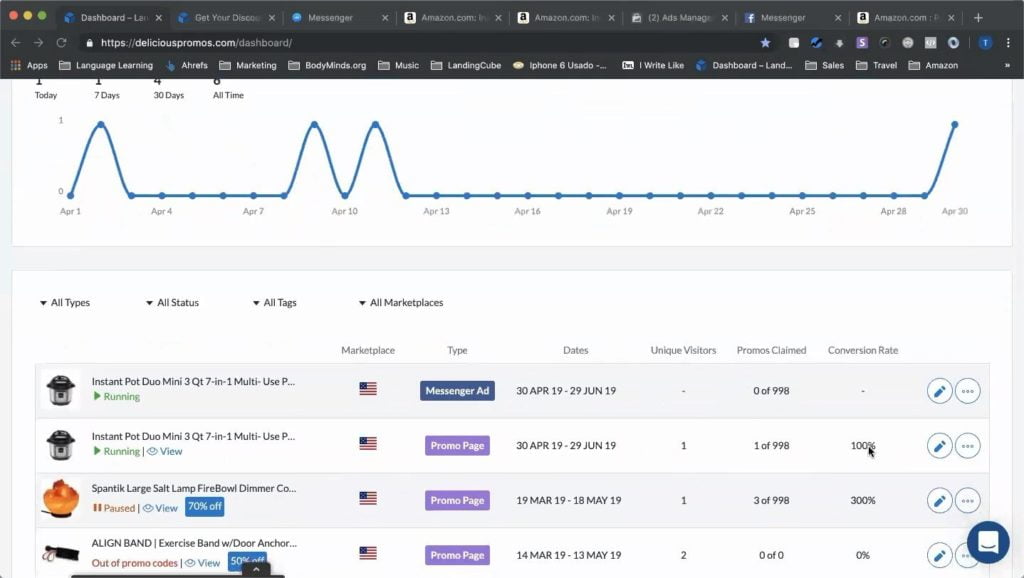Open the Marketing bookmarks folder
This screenshot has height=578, width=1024.
tap(248, 65)
